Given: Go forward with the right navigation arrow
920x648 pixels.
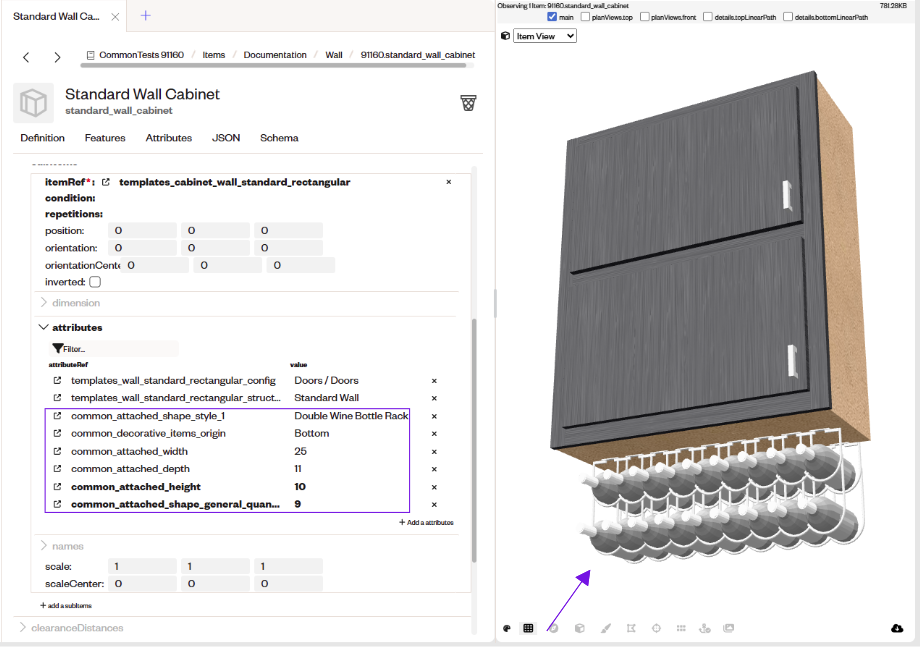Looking at the screenshot, I should click(57, 57).
